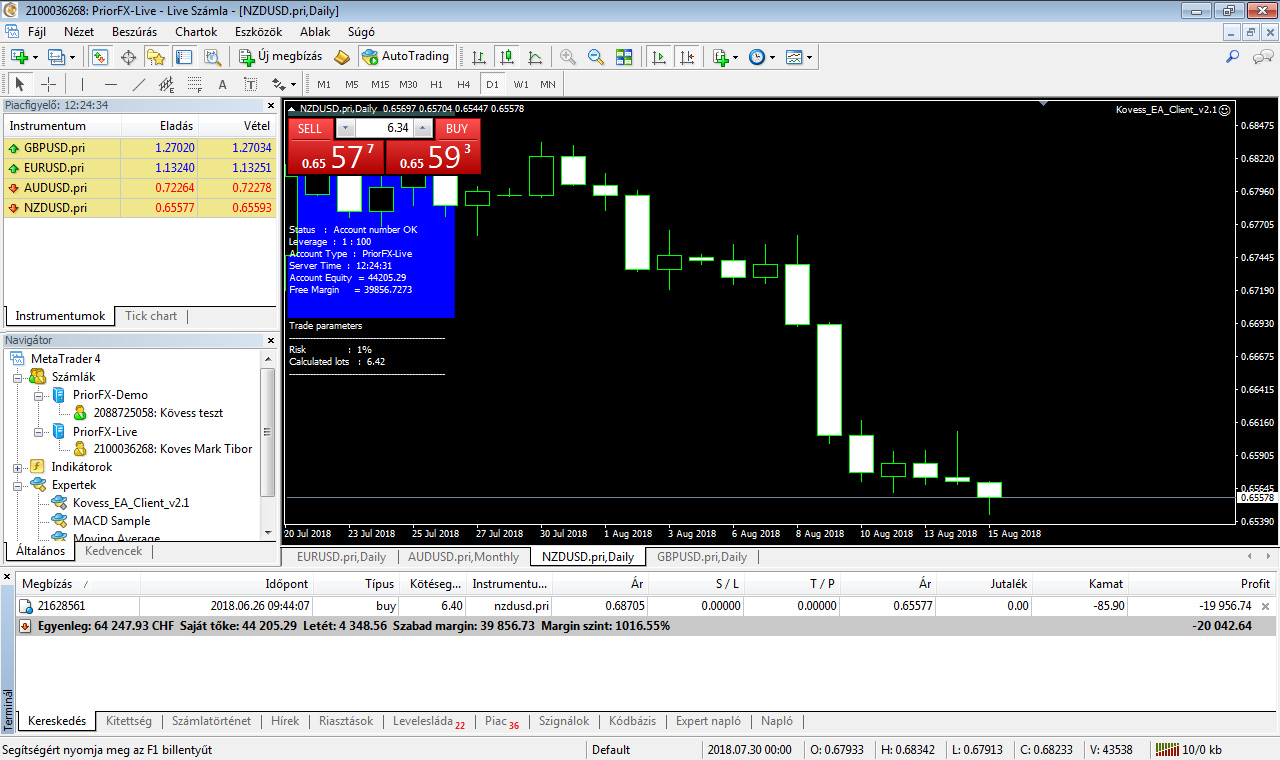Switch to the Tick chart tab
Screen dimensions: 1280x760
pos(151,316)
